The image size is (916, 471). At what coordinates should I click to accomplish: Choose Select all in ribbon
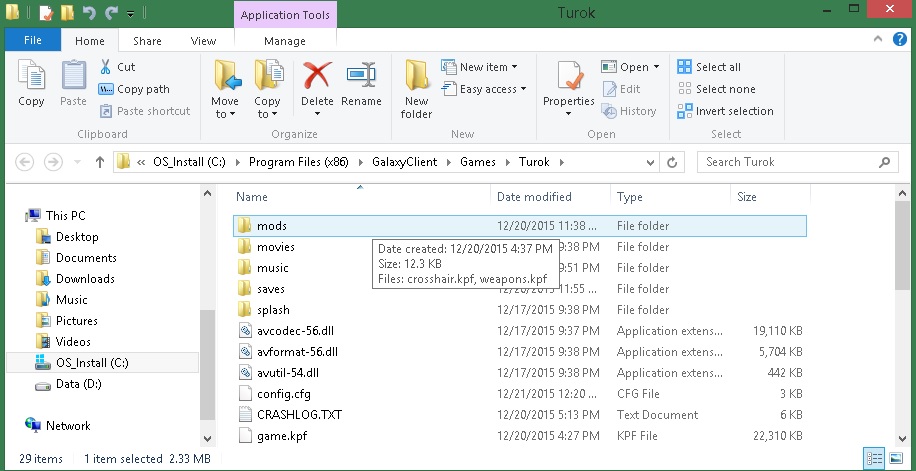[x=709, y=67]
